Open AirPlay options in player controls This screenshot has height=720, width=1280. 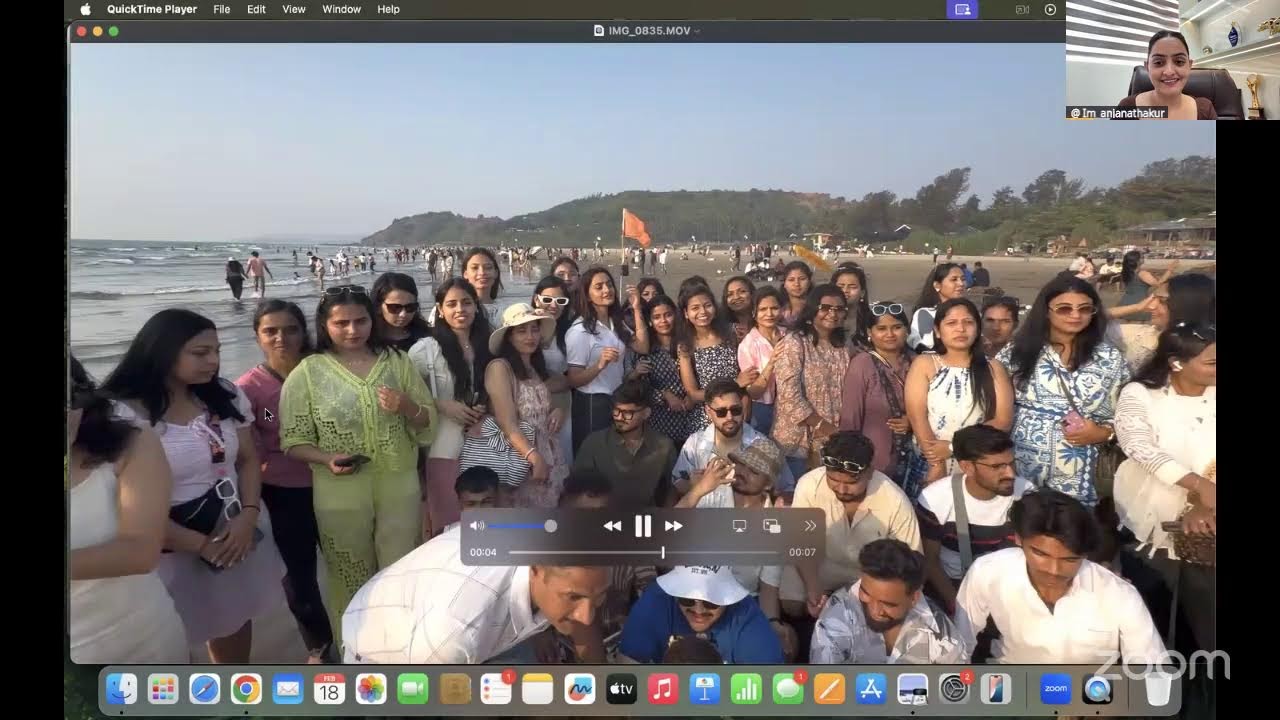[x=739, y=526]
